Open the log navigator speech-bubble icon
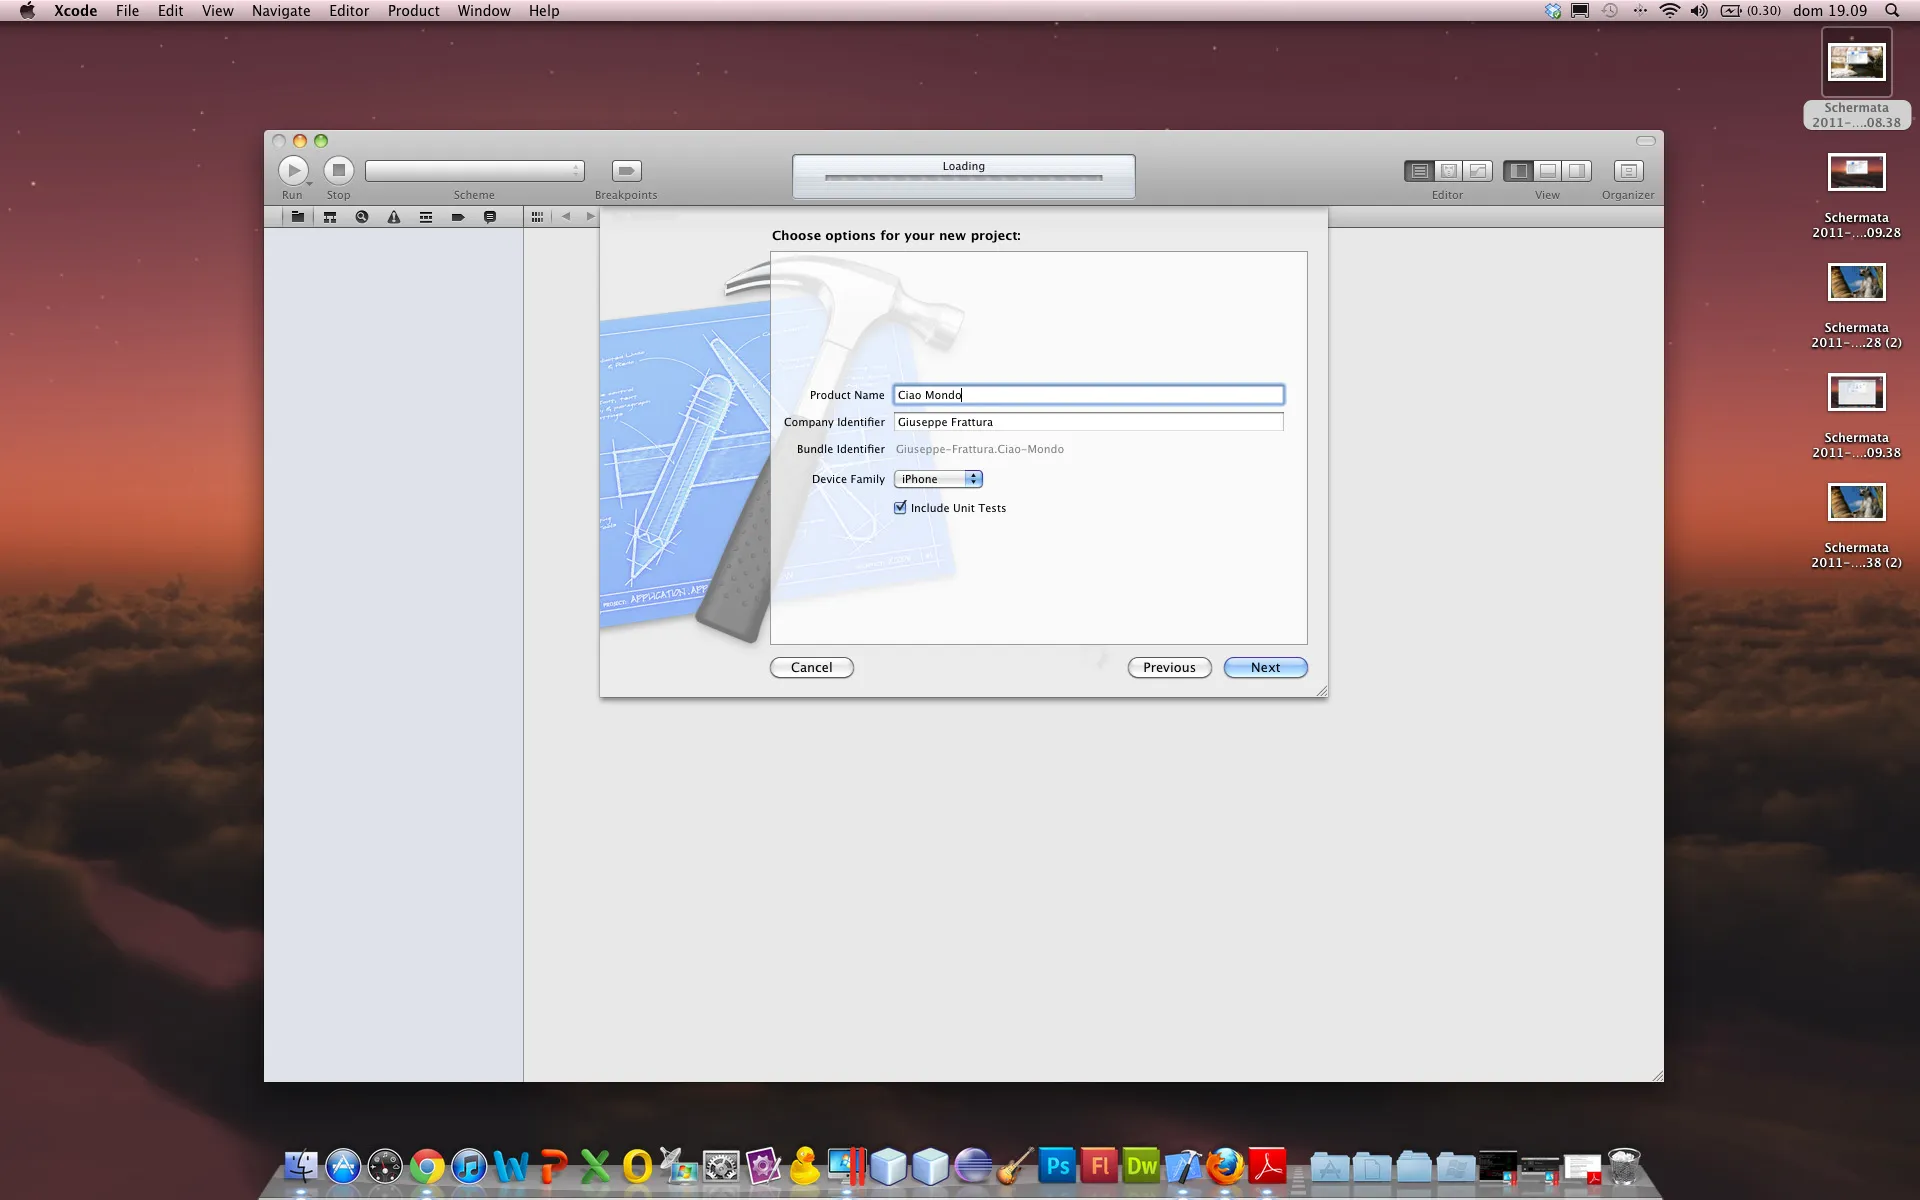1920x1200 pixels. [490, 217]
